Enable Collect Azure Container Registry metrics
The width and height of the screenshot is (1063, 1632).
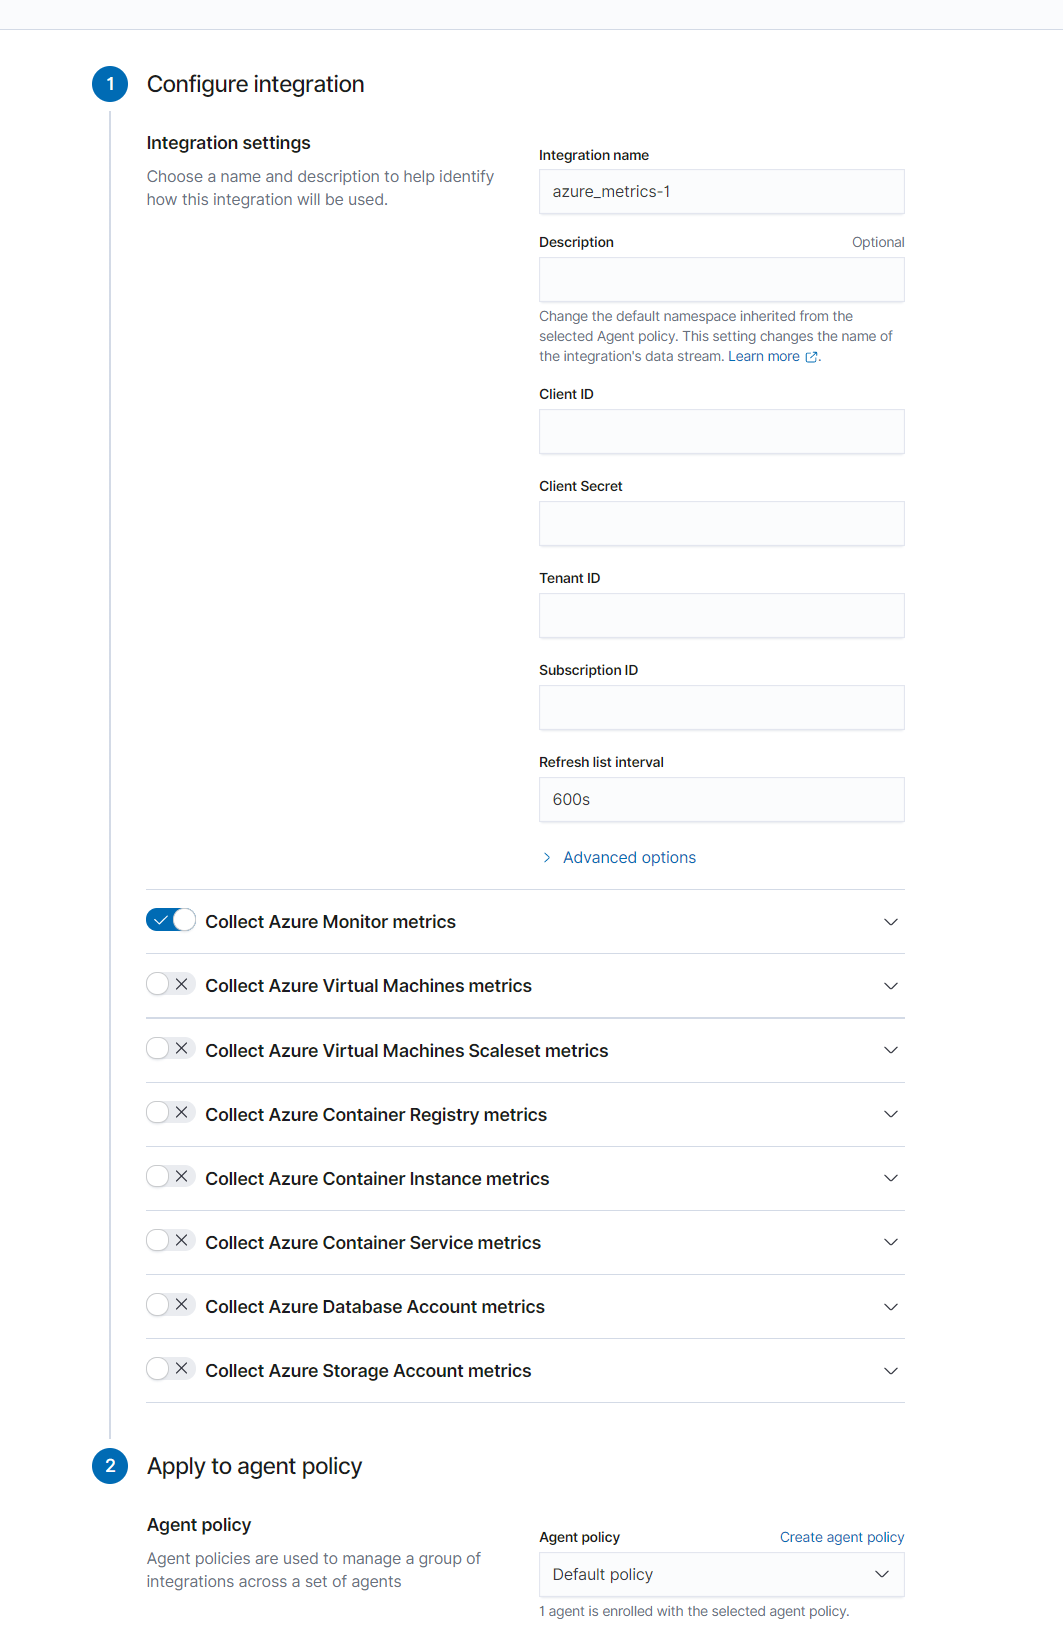171,1112
